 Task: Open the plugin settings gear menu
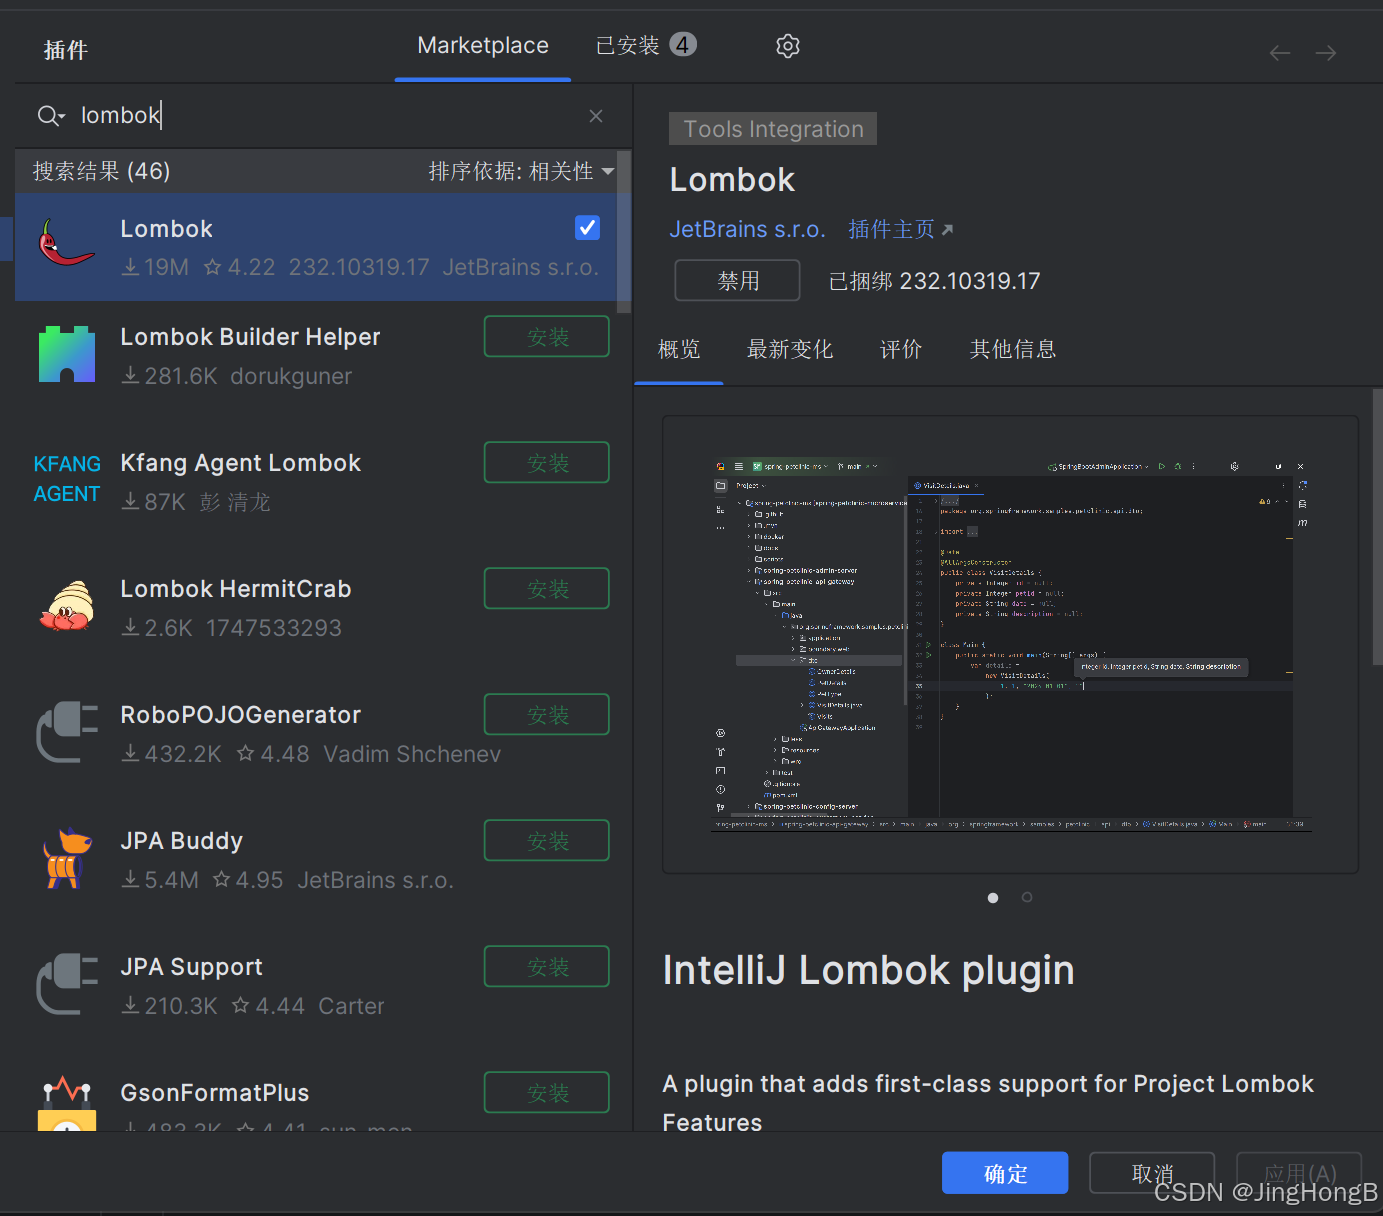pyautogui.click(x=788, y=46)
